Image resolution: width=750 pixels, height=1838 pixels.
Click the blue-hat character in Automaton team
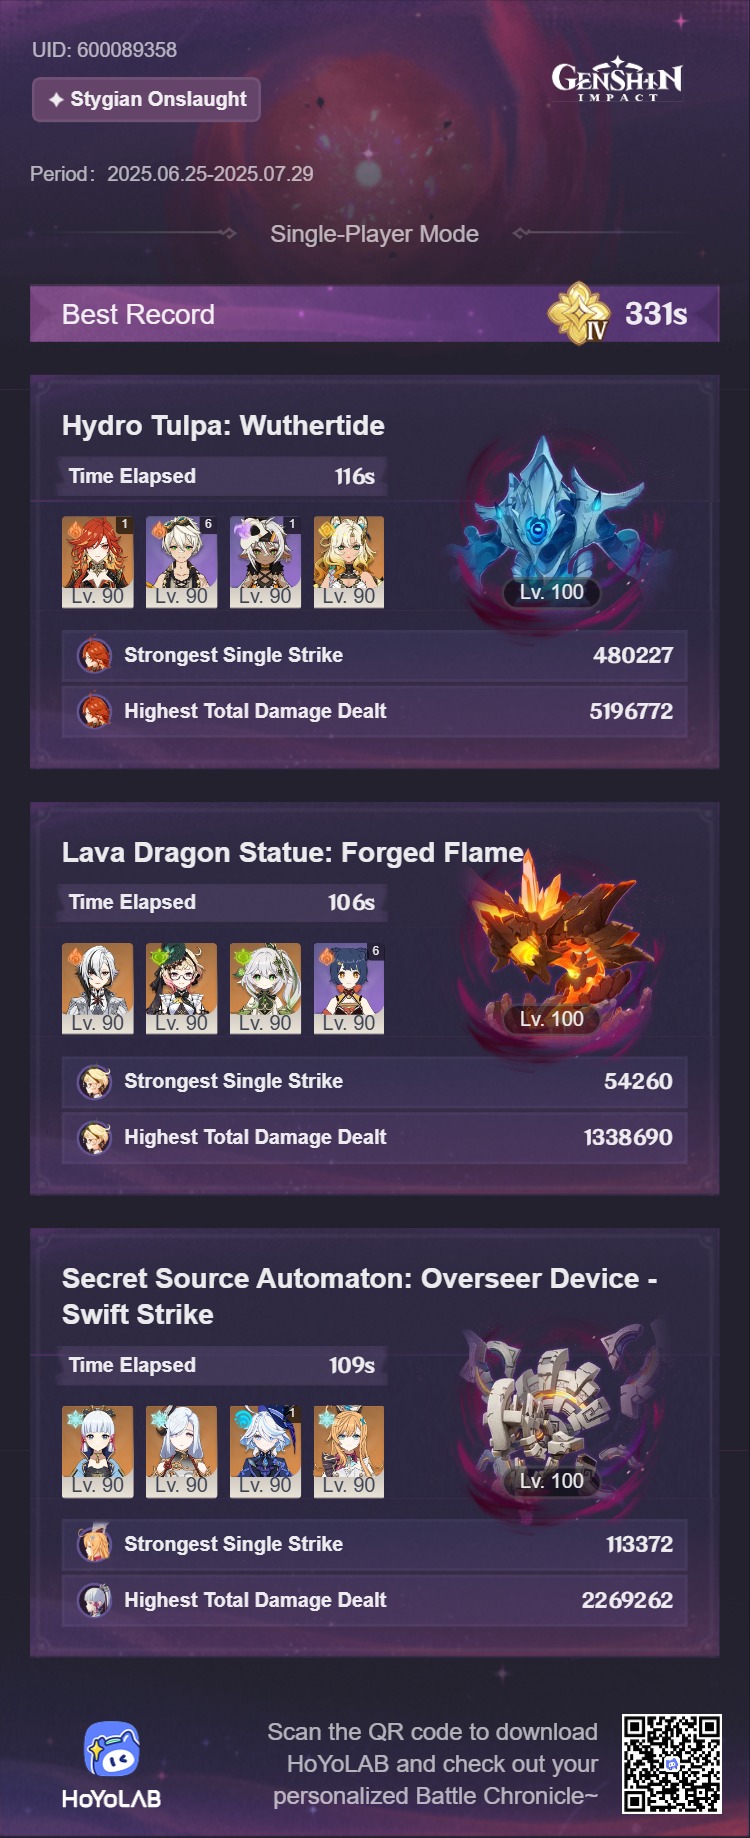[x=265, y=1451]
